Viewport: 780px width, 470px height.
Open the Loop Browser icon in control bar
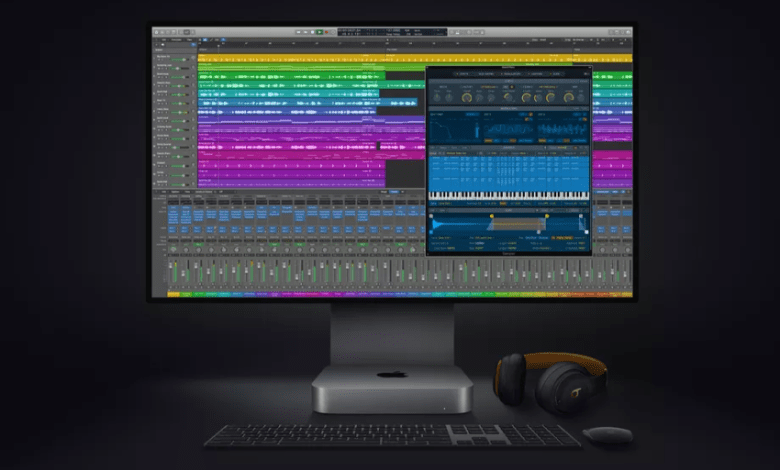click(x=623, y=32)
